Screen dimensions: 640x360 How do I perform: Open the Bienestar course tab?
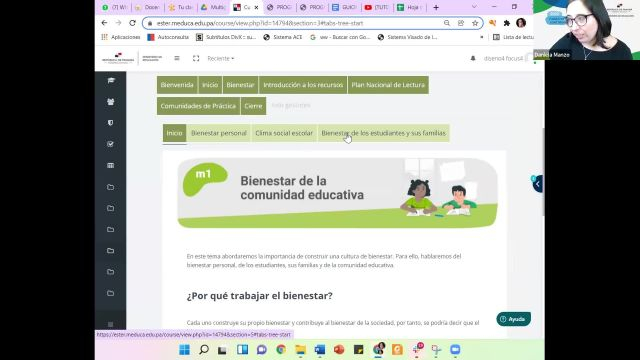coord(240,85)
